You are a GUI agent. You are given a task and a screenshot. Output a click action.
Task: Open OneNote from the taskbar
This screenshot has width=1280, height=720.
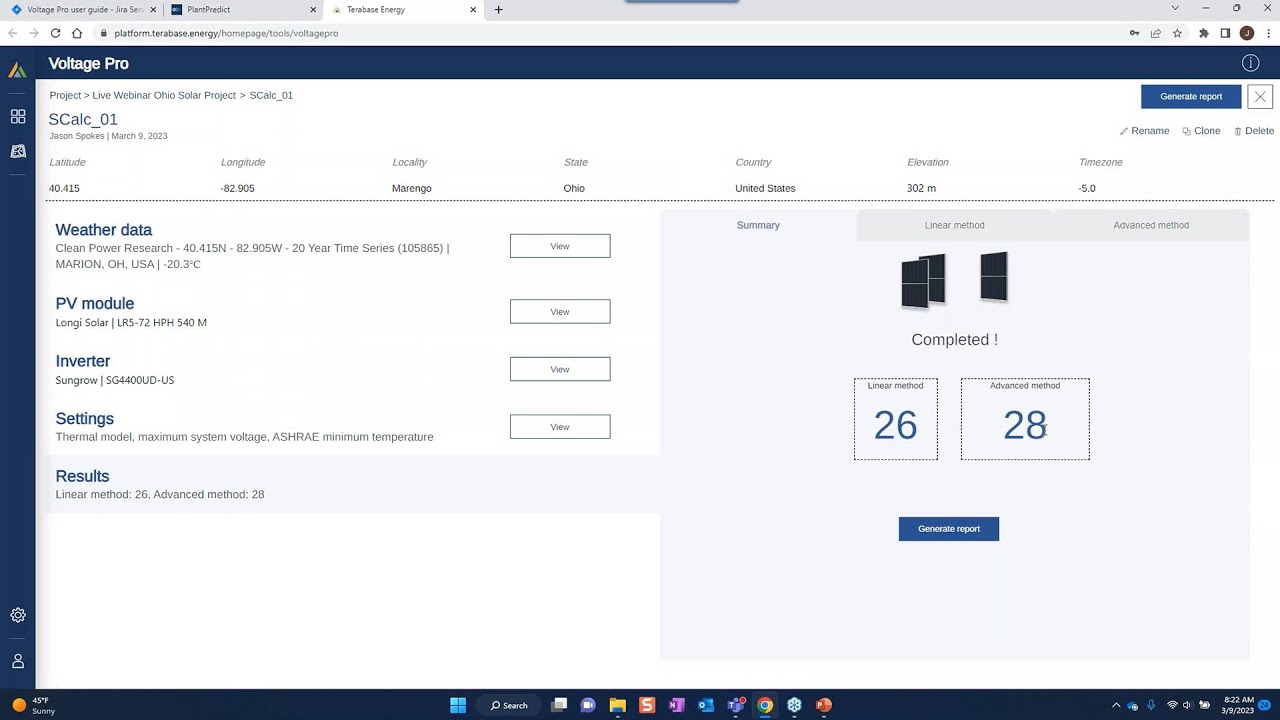click(676, 705)
